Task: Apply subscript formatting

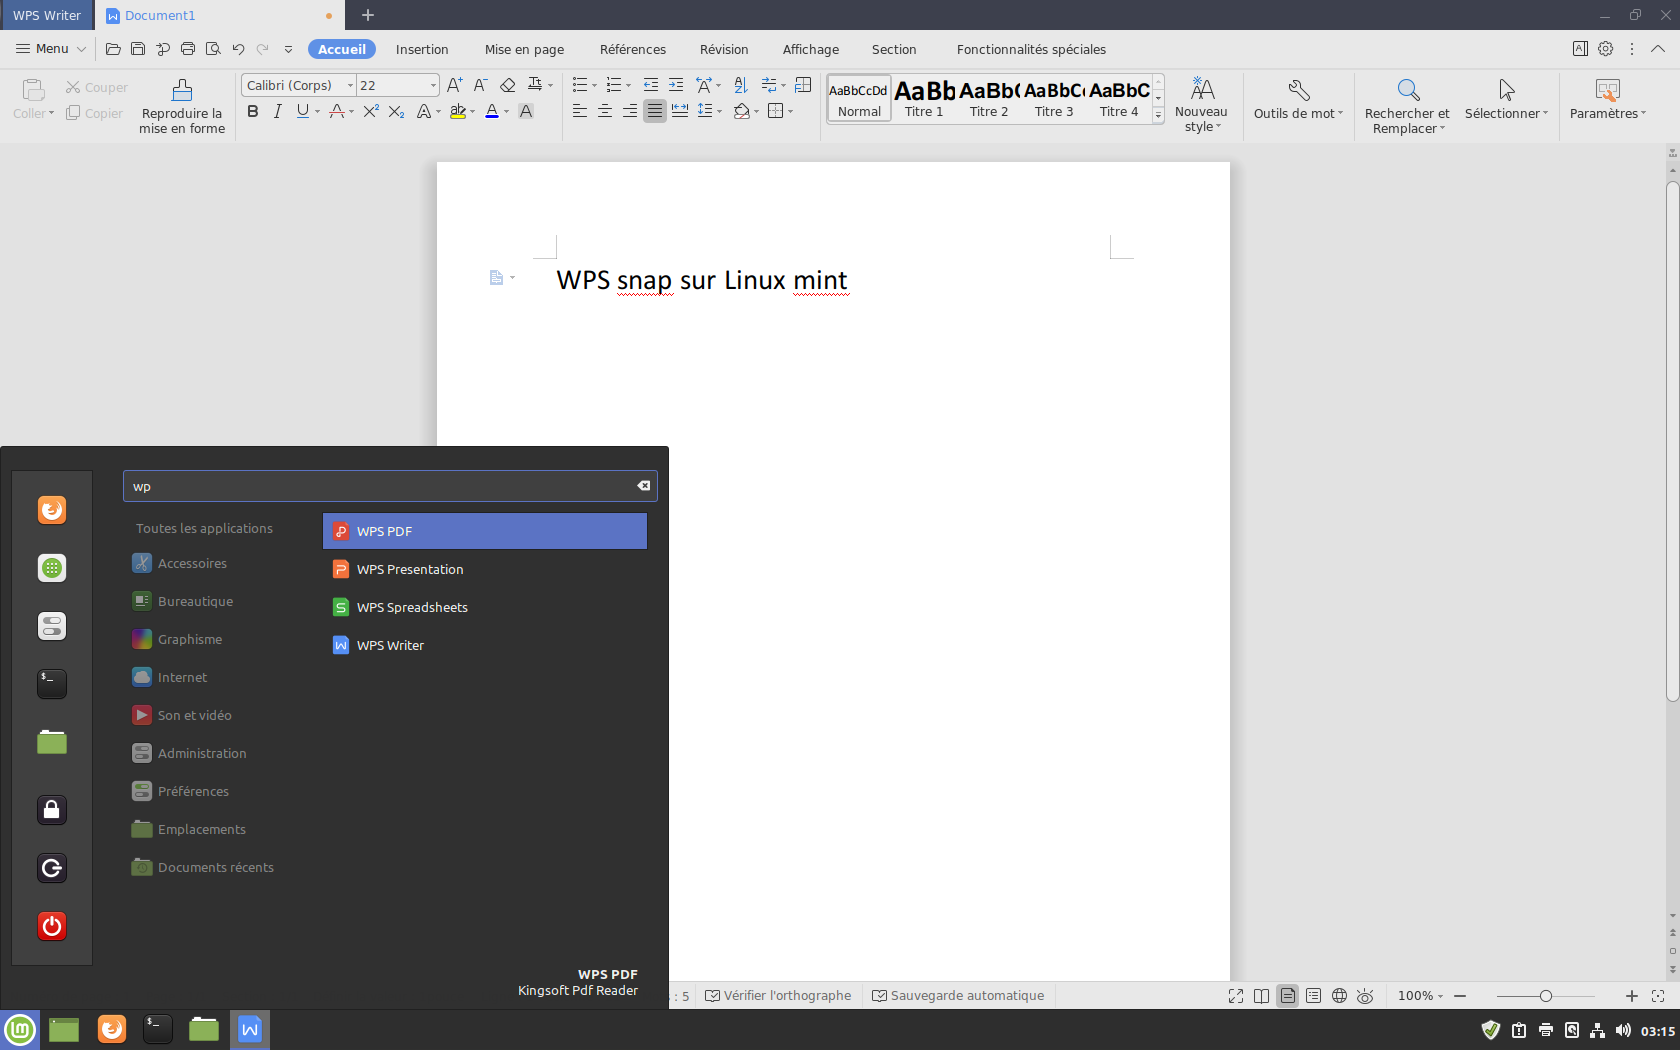Action: click(396, 112)
